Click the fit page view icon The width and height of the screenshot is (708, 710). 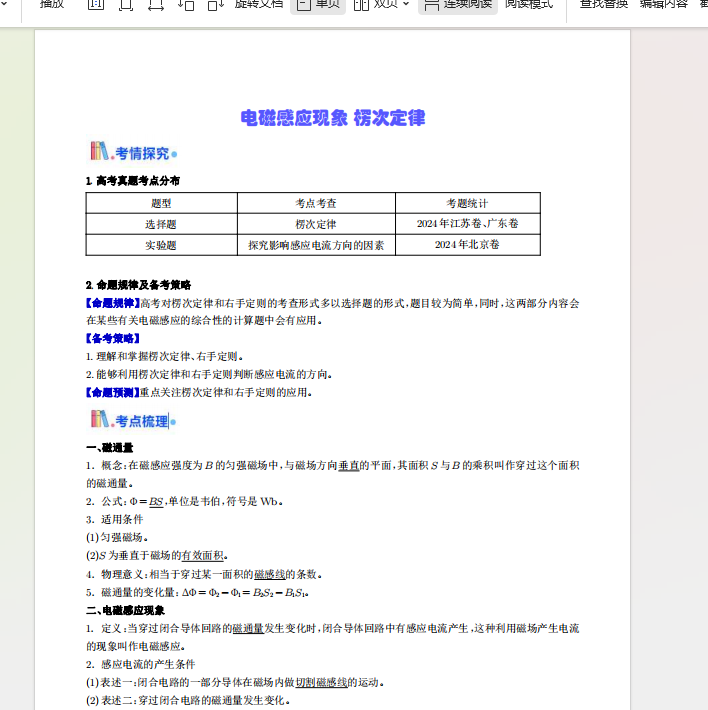126,5
